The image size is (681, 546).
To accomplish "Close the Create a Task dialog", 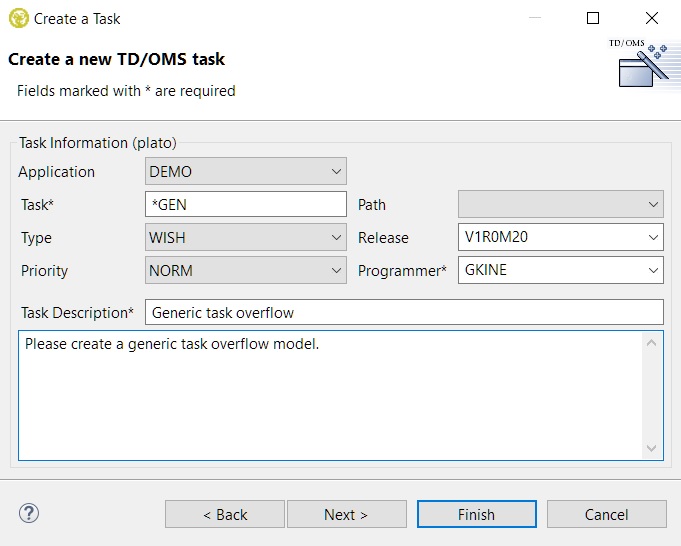I will coord(652,18).
